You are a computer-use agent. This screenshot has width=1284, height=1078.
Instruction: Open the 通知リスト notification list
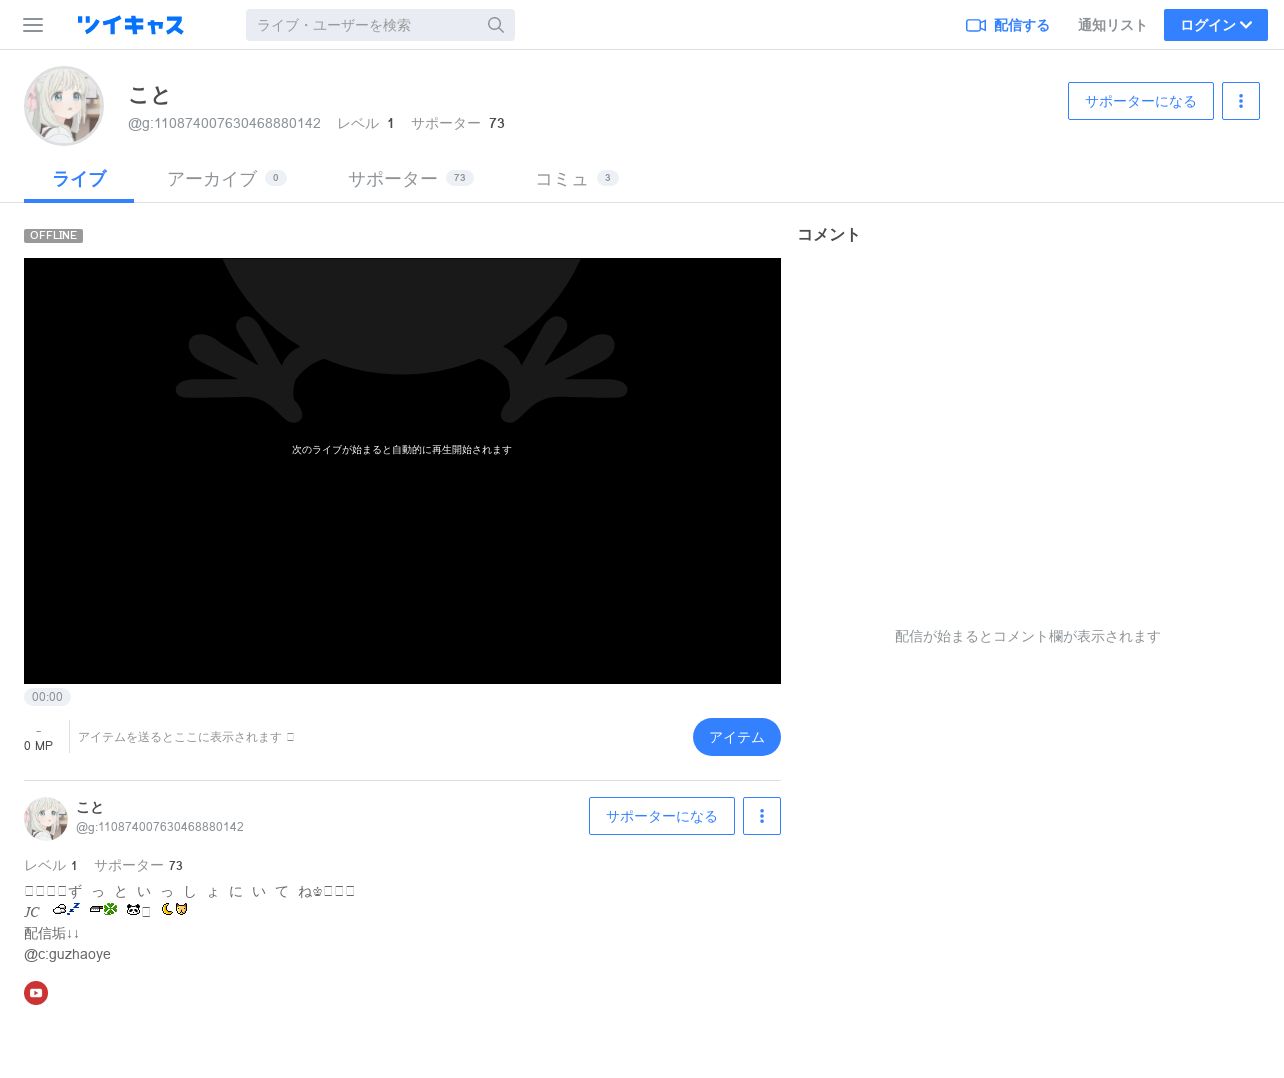(x=1112, y=25)
